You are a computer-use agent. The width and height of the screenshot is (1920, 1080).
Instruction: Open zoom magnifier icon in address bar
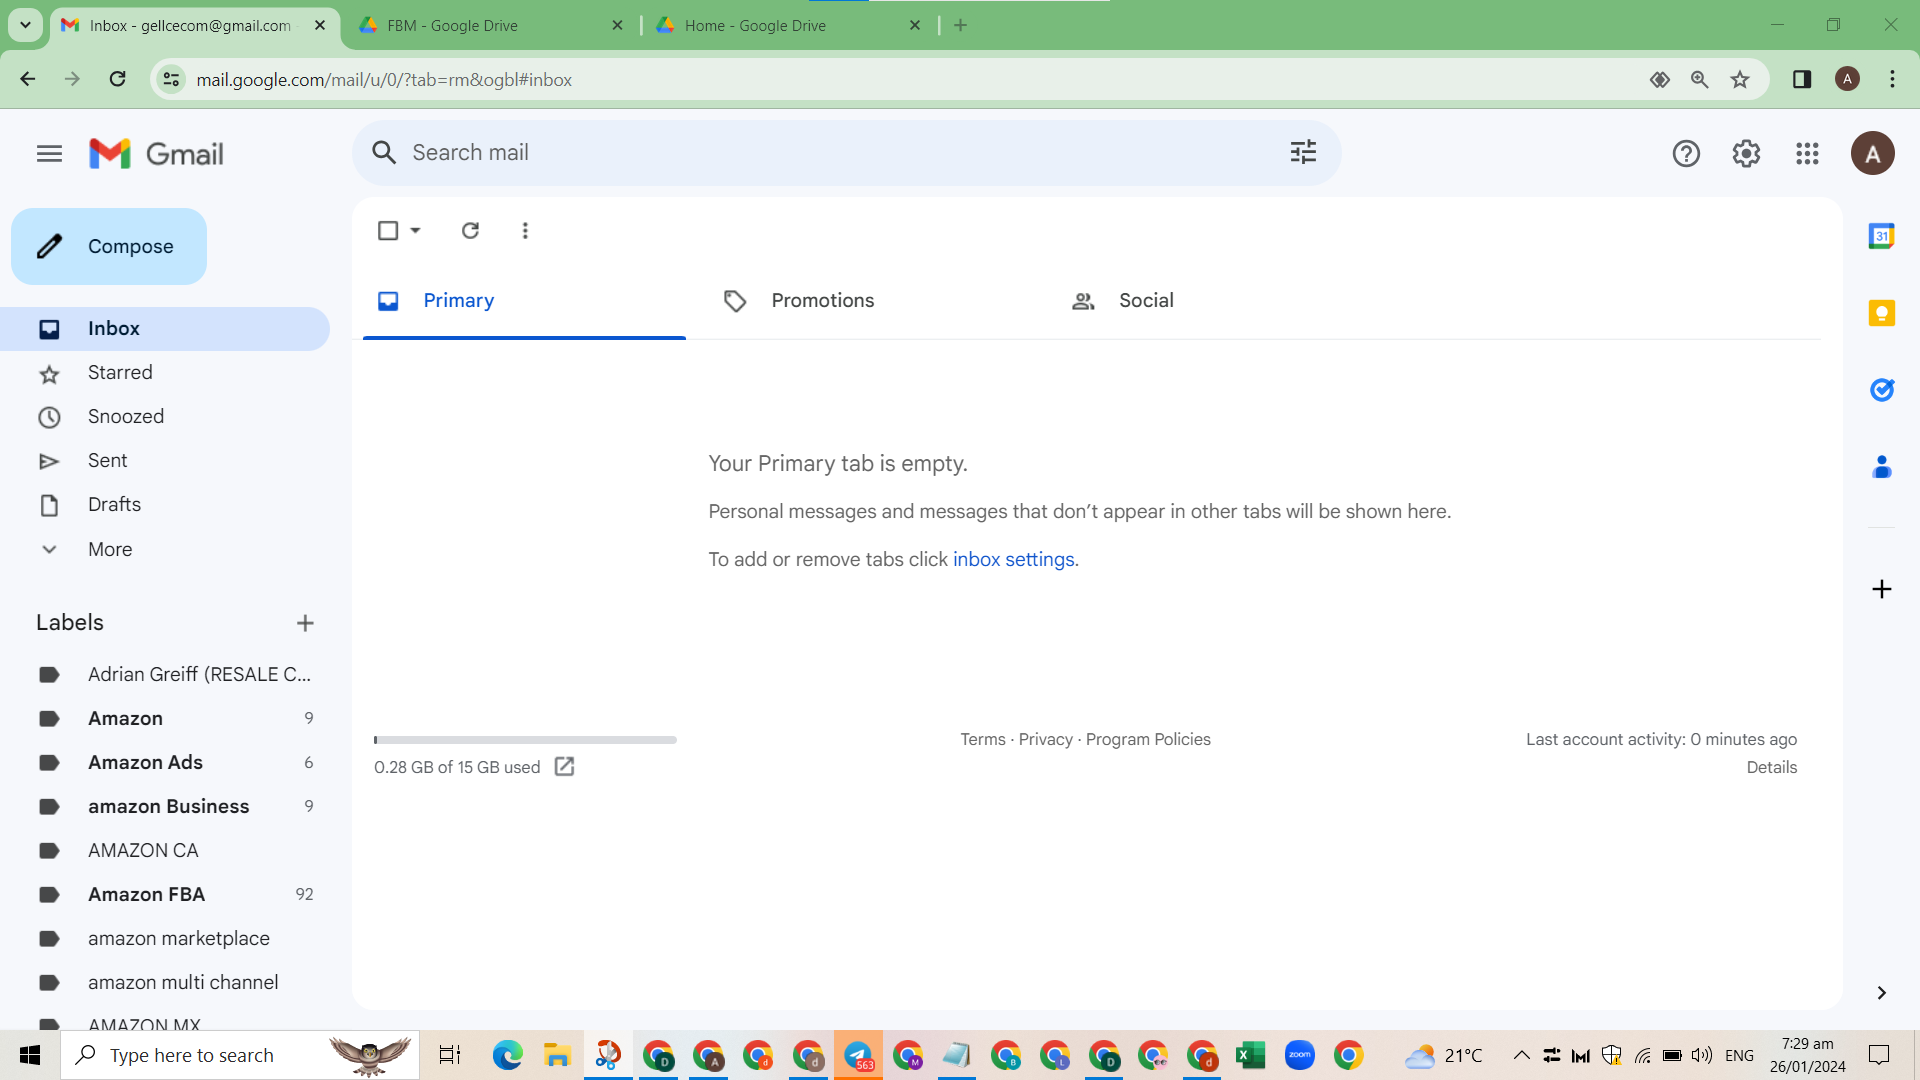pos(1699,80)
